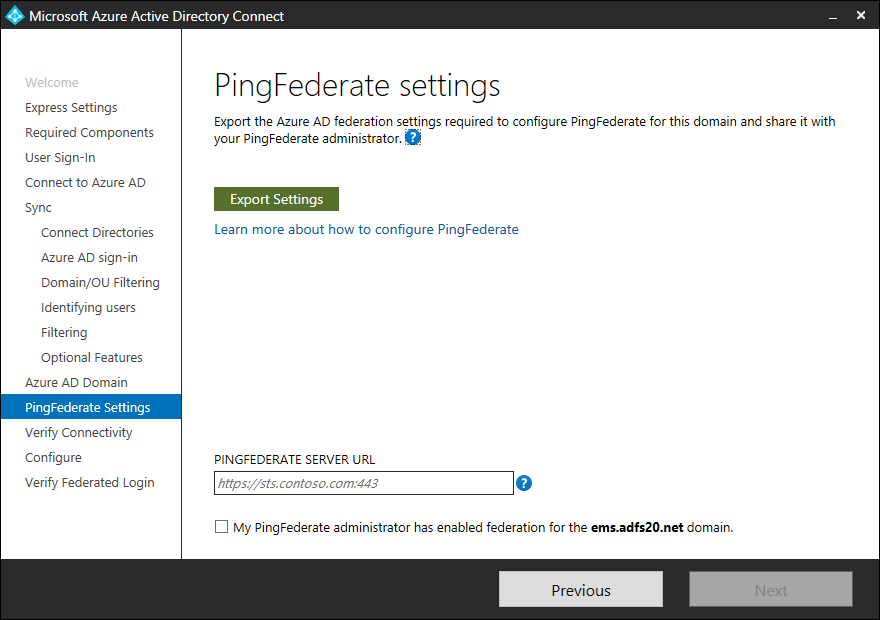
Task: Select Azure AD sign-in options
Action: 90,257
